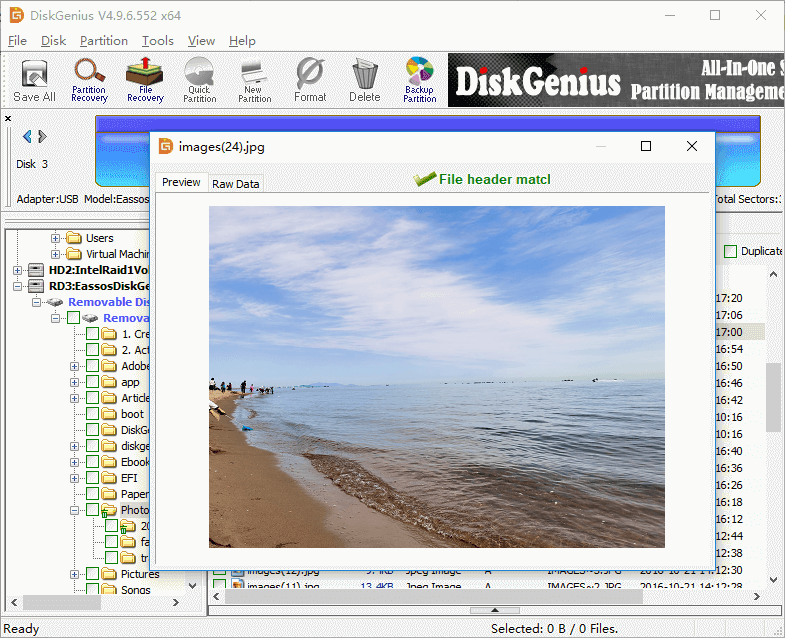Expand the HD2:IntelRaid1Vol tree node
This screenshot has width=785, height=638.
coord(19,270)
